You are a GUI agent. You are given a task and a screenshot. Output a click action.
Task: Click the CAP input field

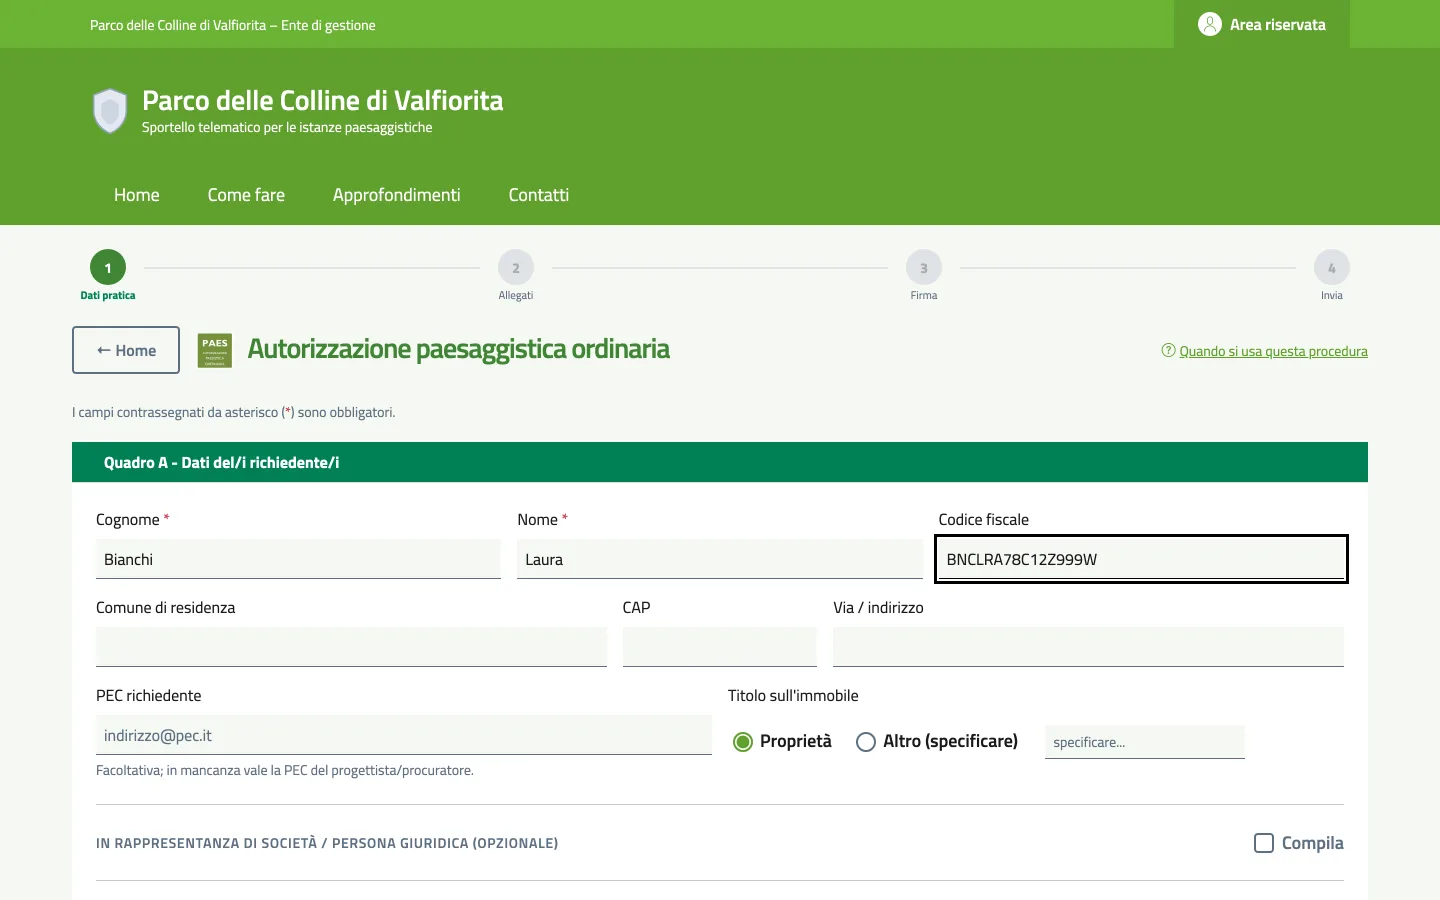tap(720, 647)
